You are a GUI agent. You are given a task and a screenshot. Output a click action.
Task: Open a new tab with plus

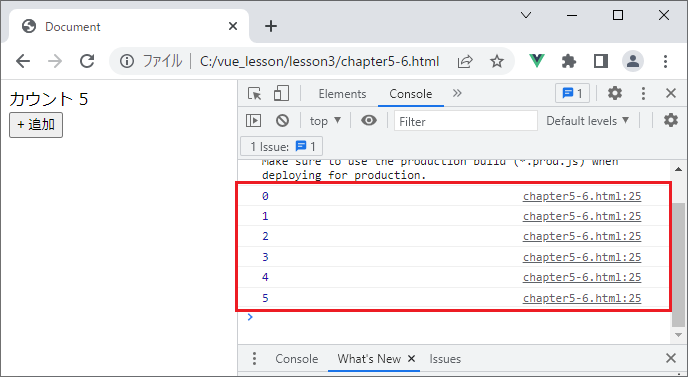coord(271,26)
